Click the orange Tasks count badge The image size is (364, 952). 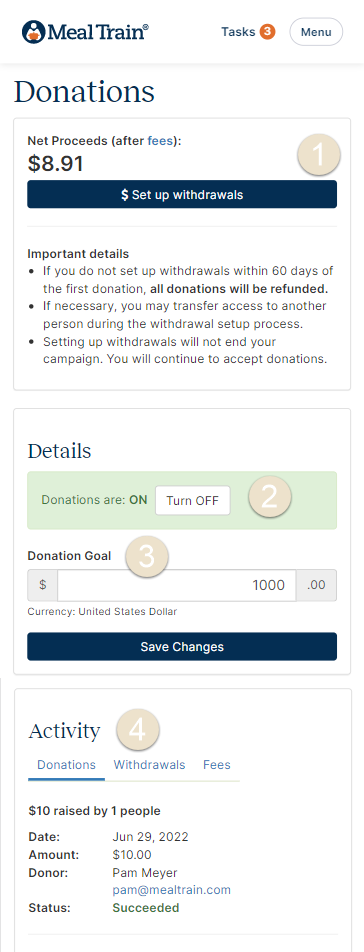coord(268,32)
